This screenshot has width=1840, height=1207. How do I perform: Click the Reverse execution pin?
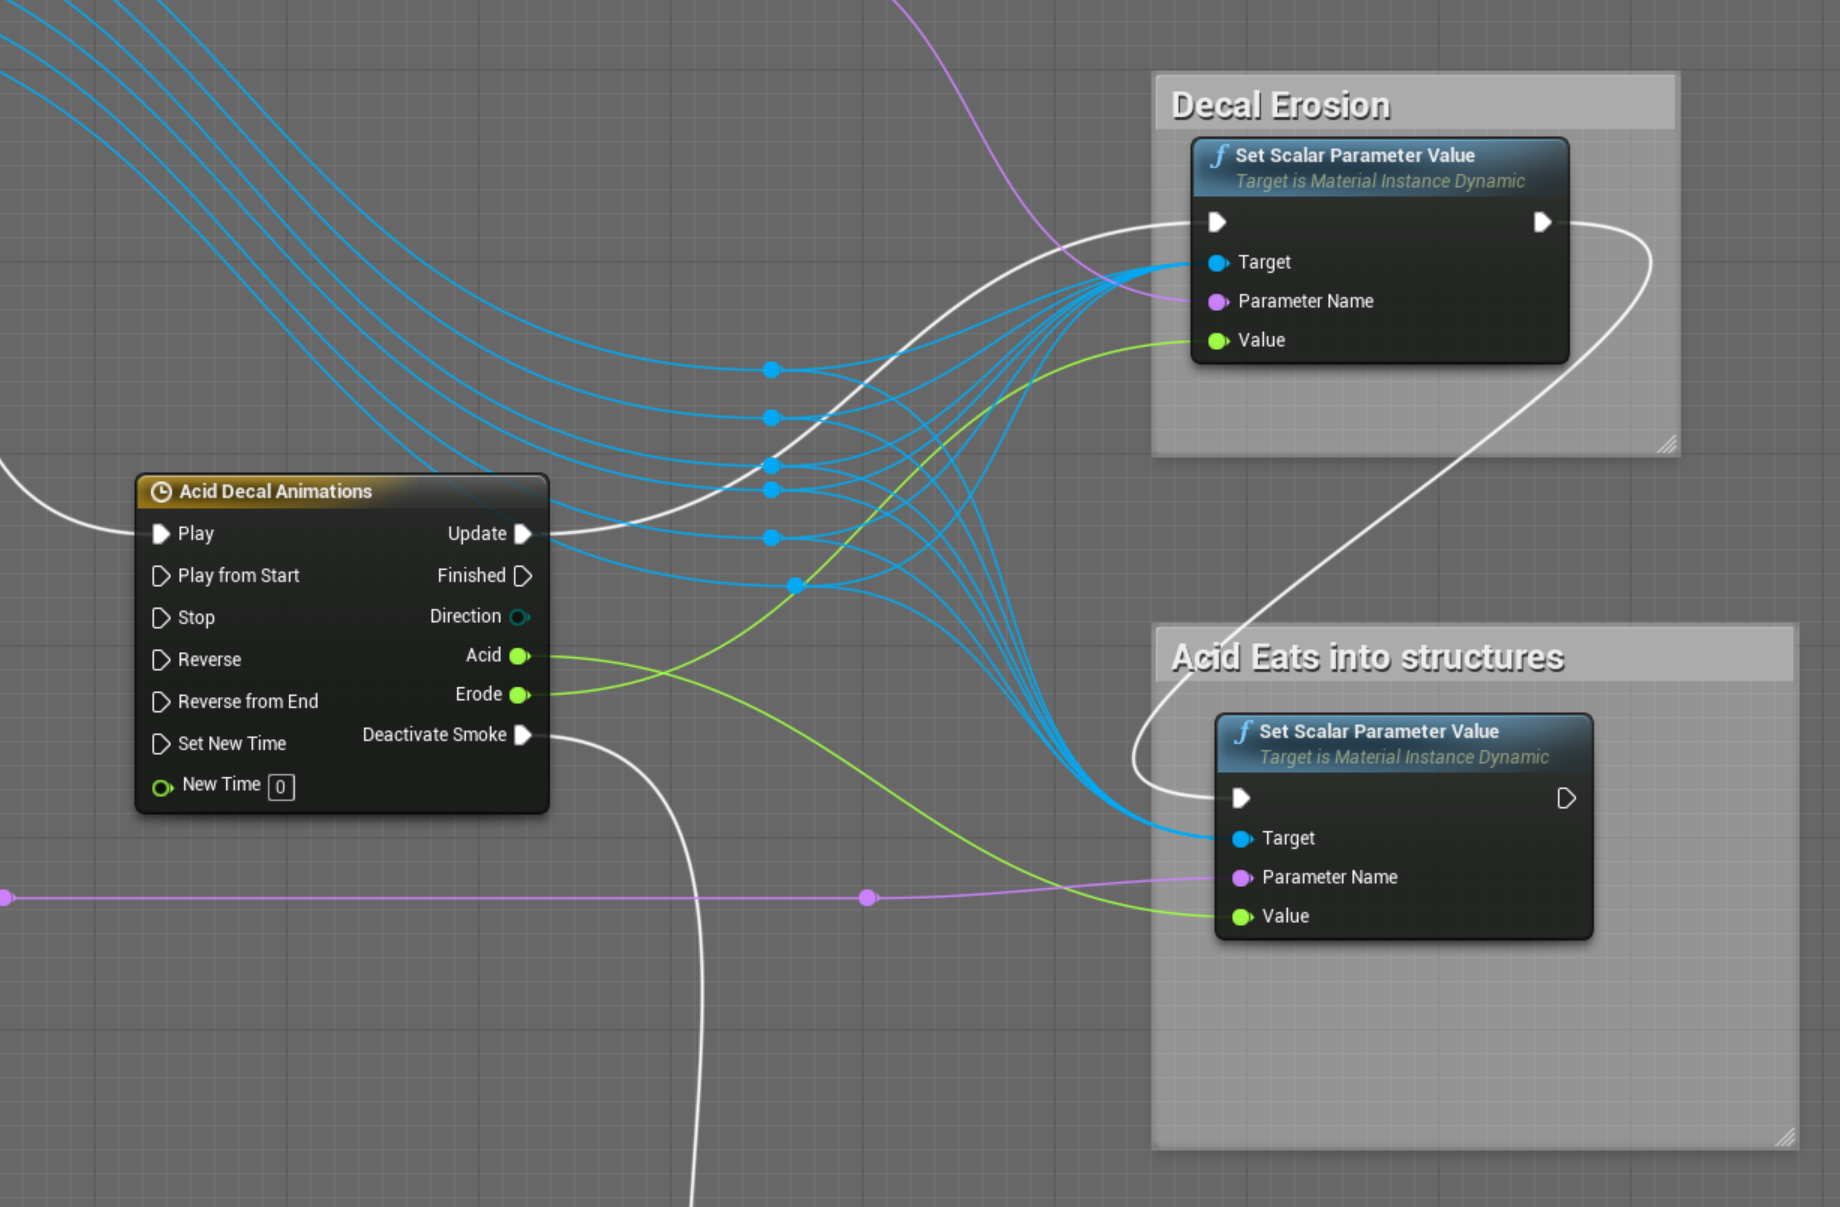[x=160, y=660]
